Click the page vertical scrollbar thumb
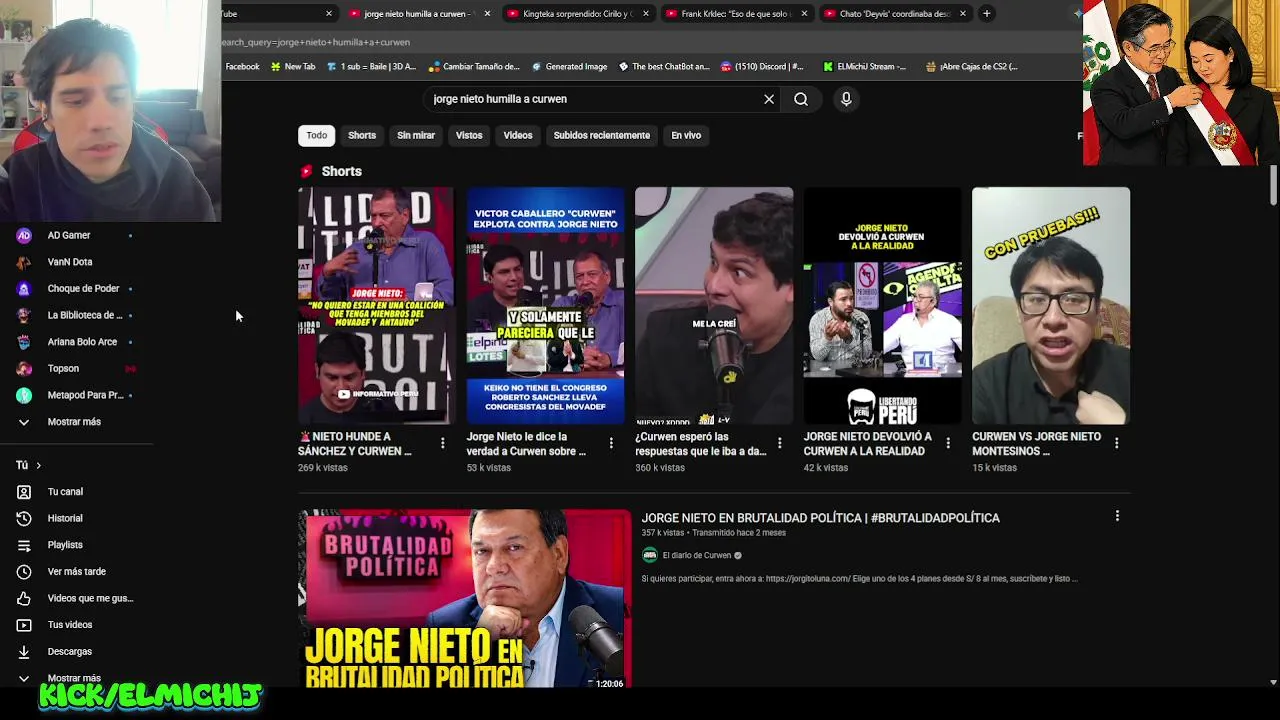1280x720 pixels. coord(1273,185)
